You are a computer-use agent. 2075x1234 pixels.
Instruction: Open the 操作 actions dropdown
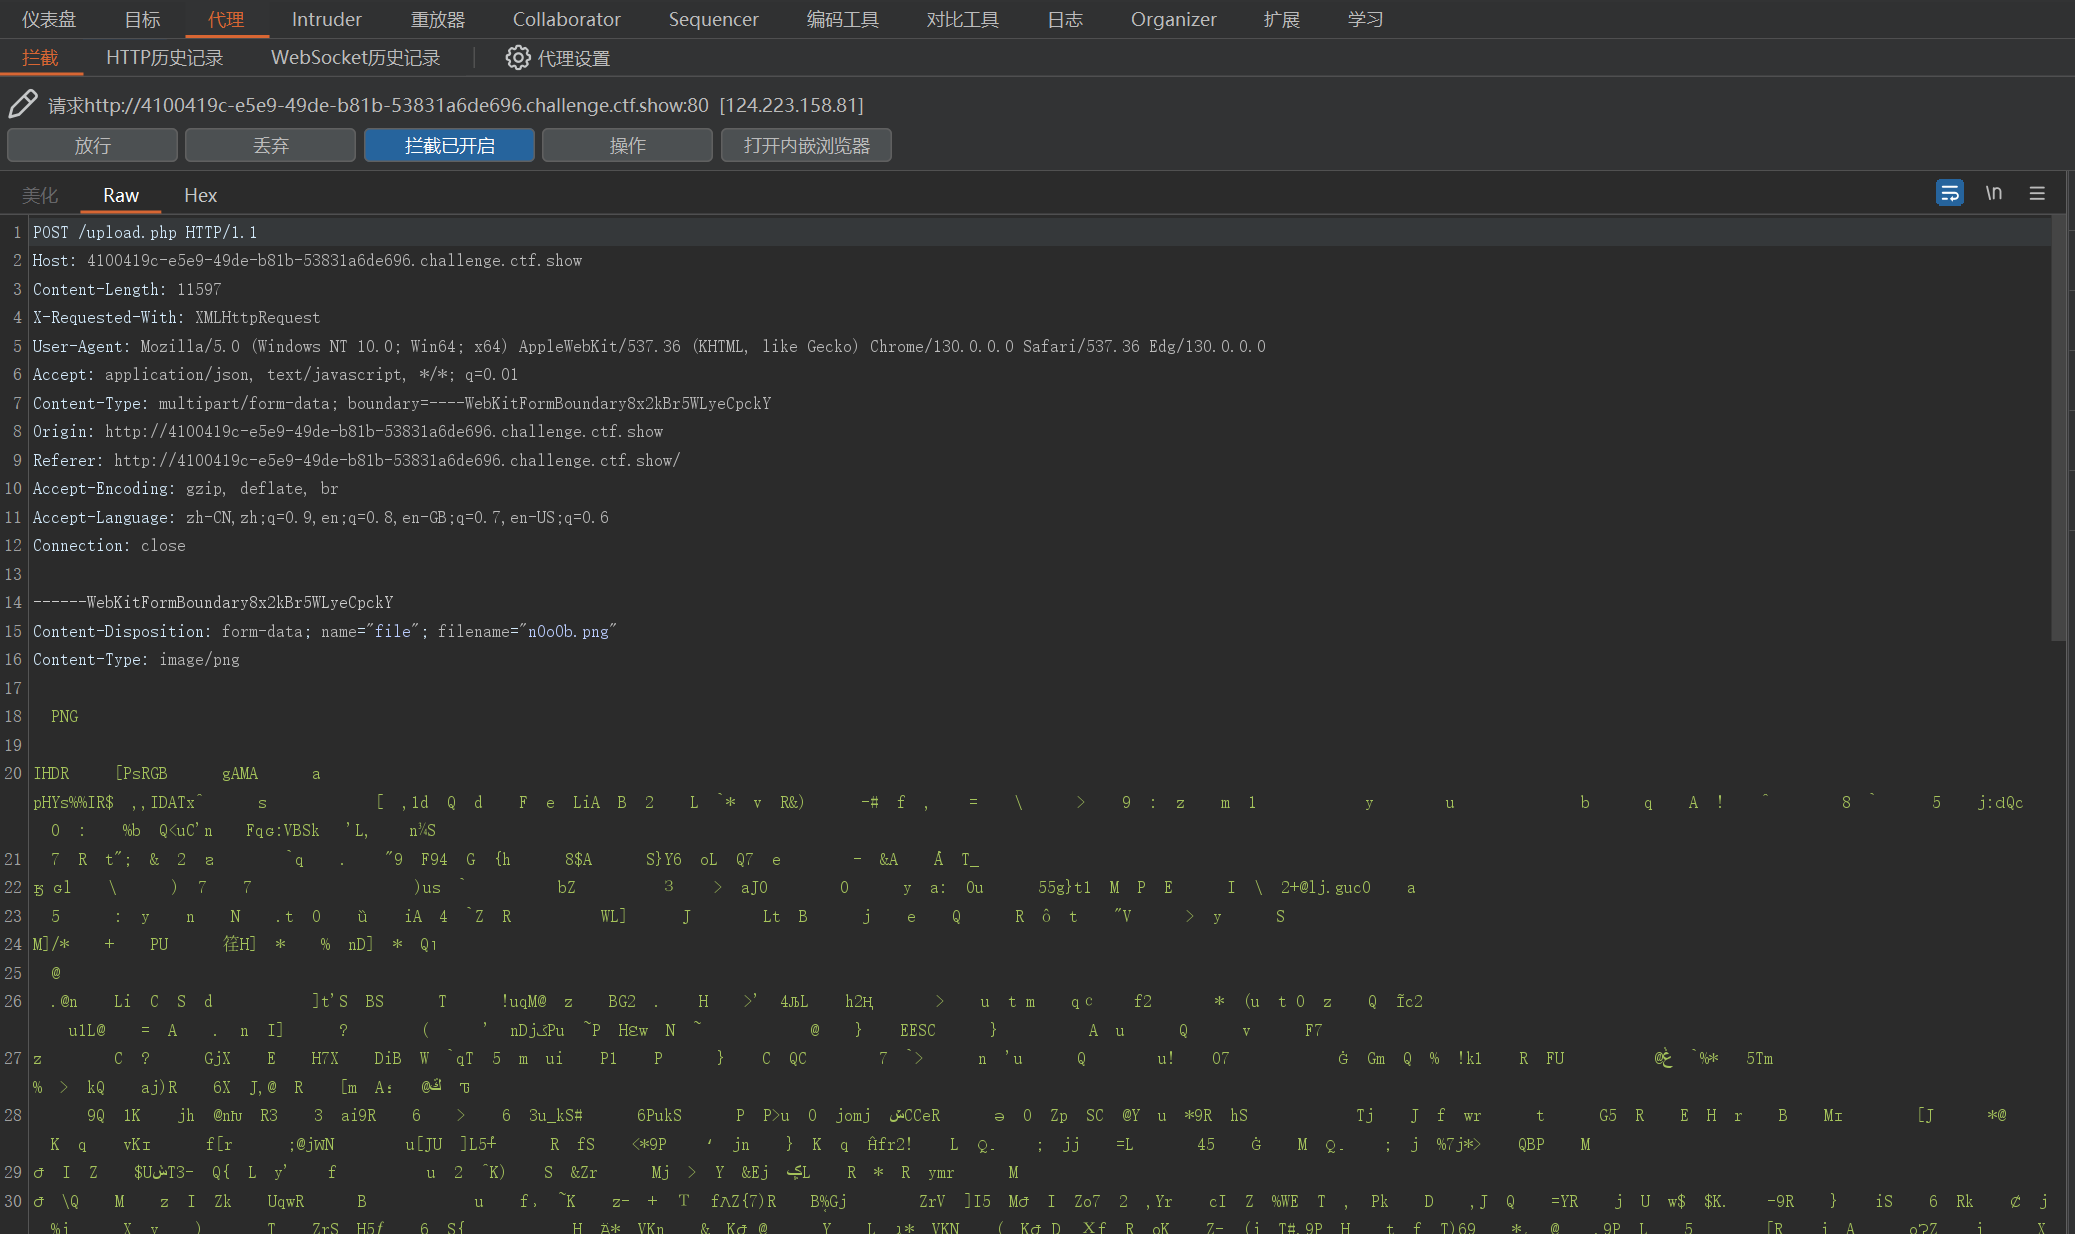click(627, 145)
